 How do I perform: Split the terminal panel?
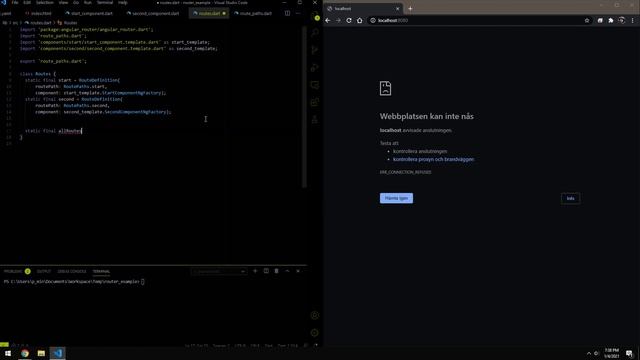point(266,271)
